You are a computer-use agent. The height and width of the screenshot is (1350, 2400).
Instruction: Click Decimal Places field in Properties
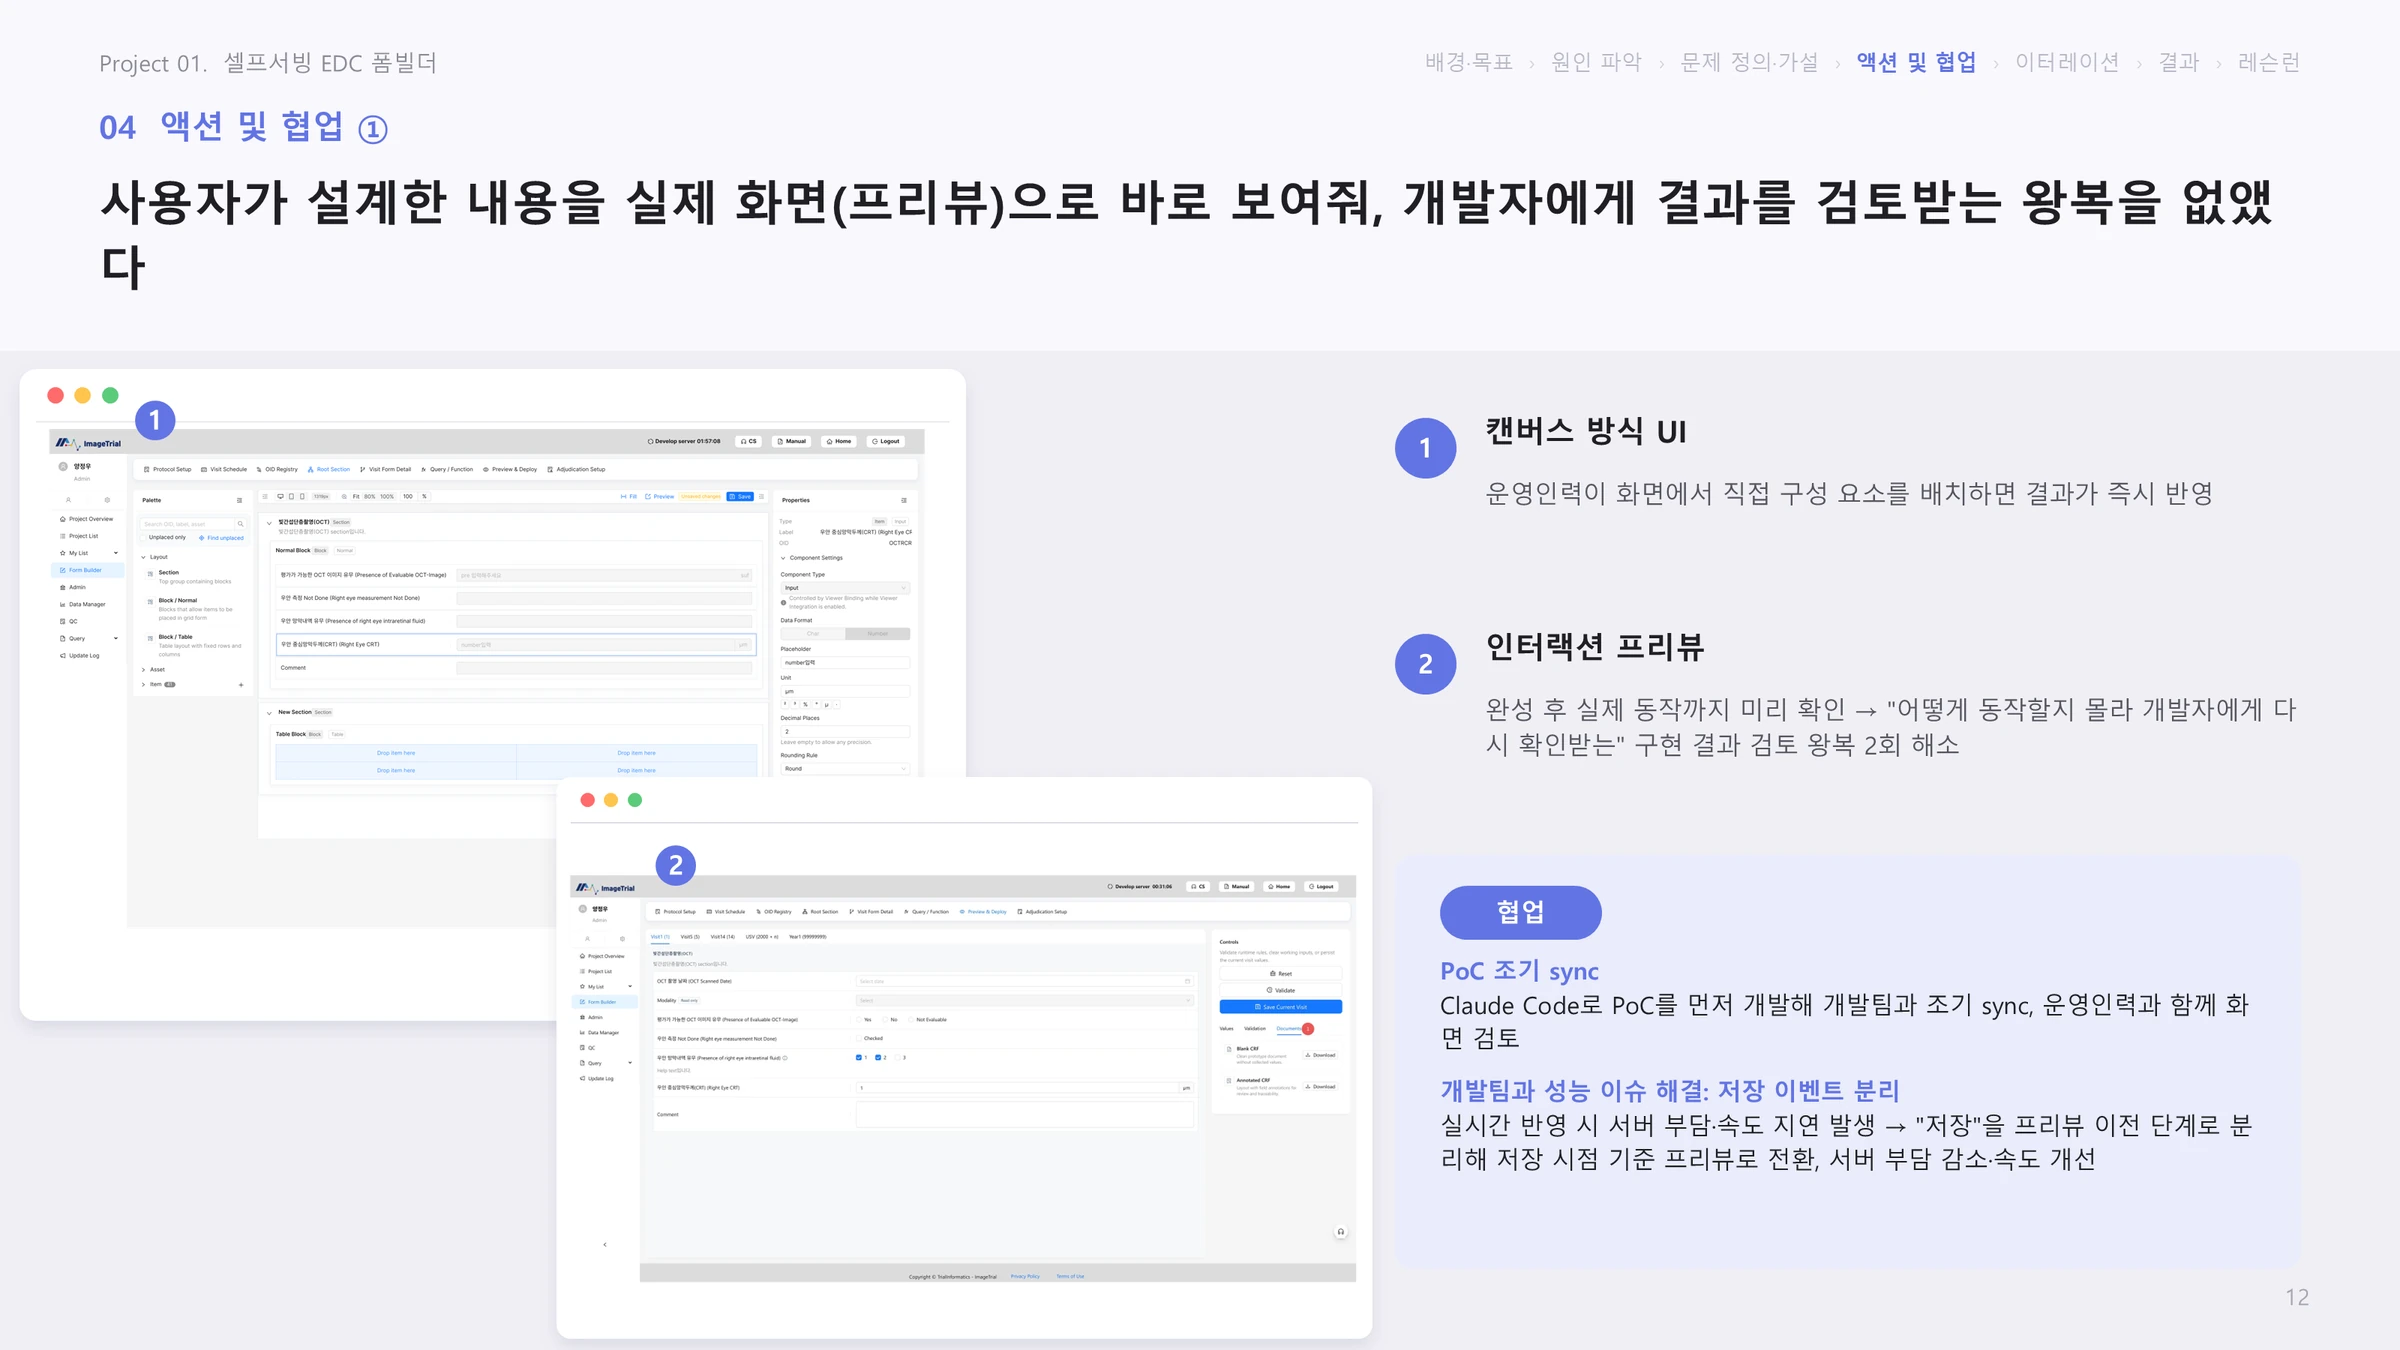point(845,732)
